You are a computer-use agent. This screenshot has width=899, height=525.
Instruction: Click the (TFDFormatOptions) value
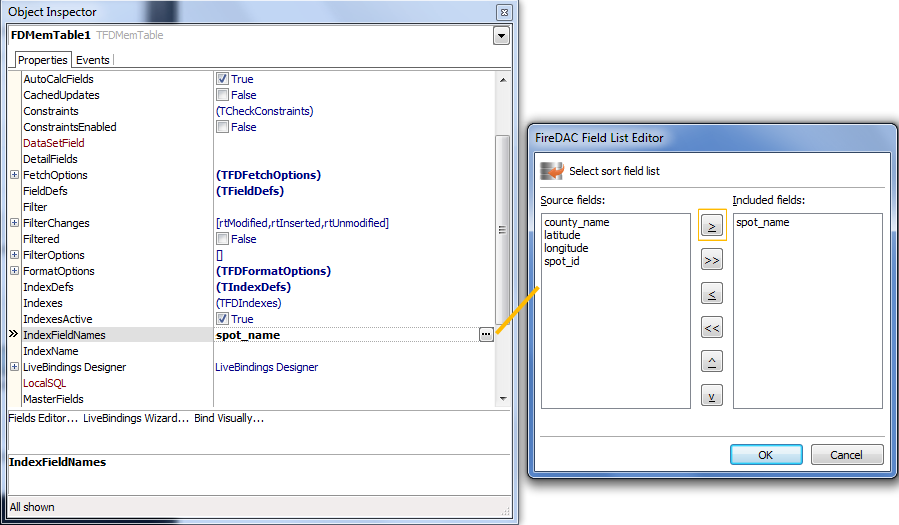tap(273, 271)
